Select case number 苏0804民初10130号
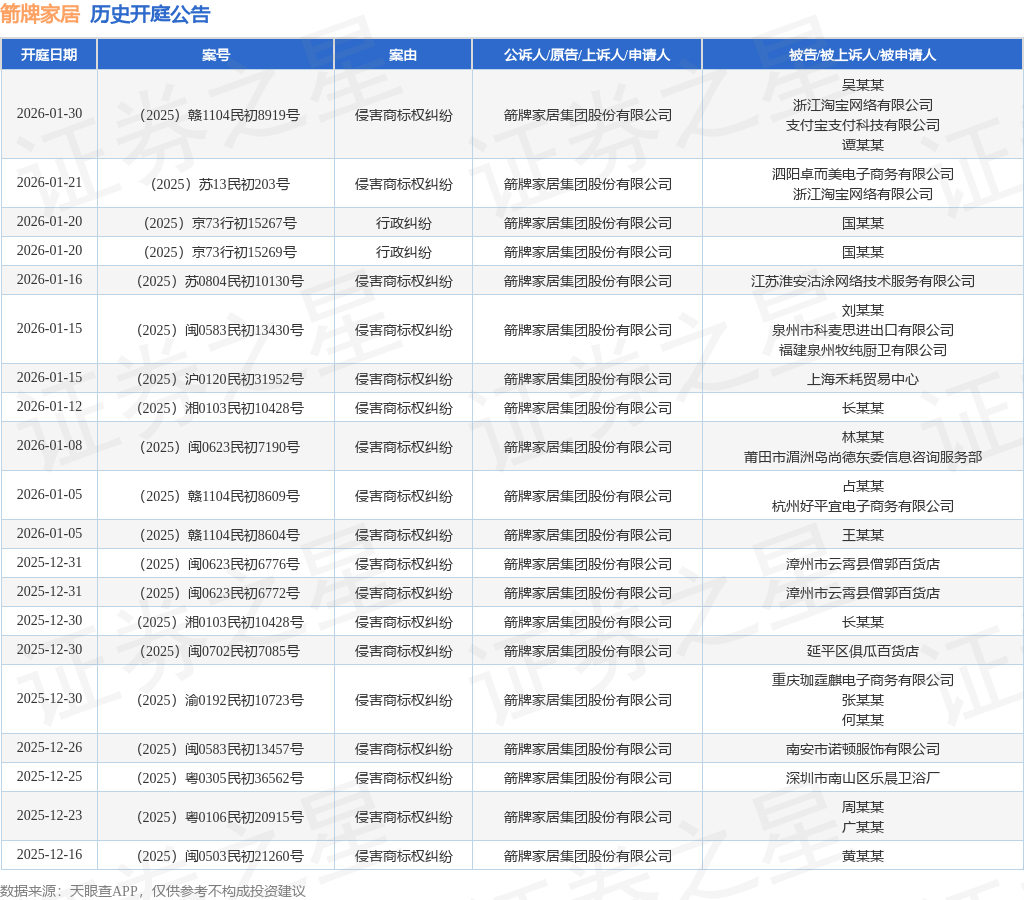The height and width of the screenshot is (900, 1024). (219, 281)
